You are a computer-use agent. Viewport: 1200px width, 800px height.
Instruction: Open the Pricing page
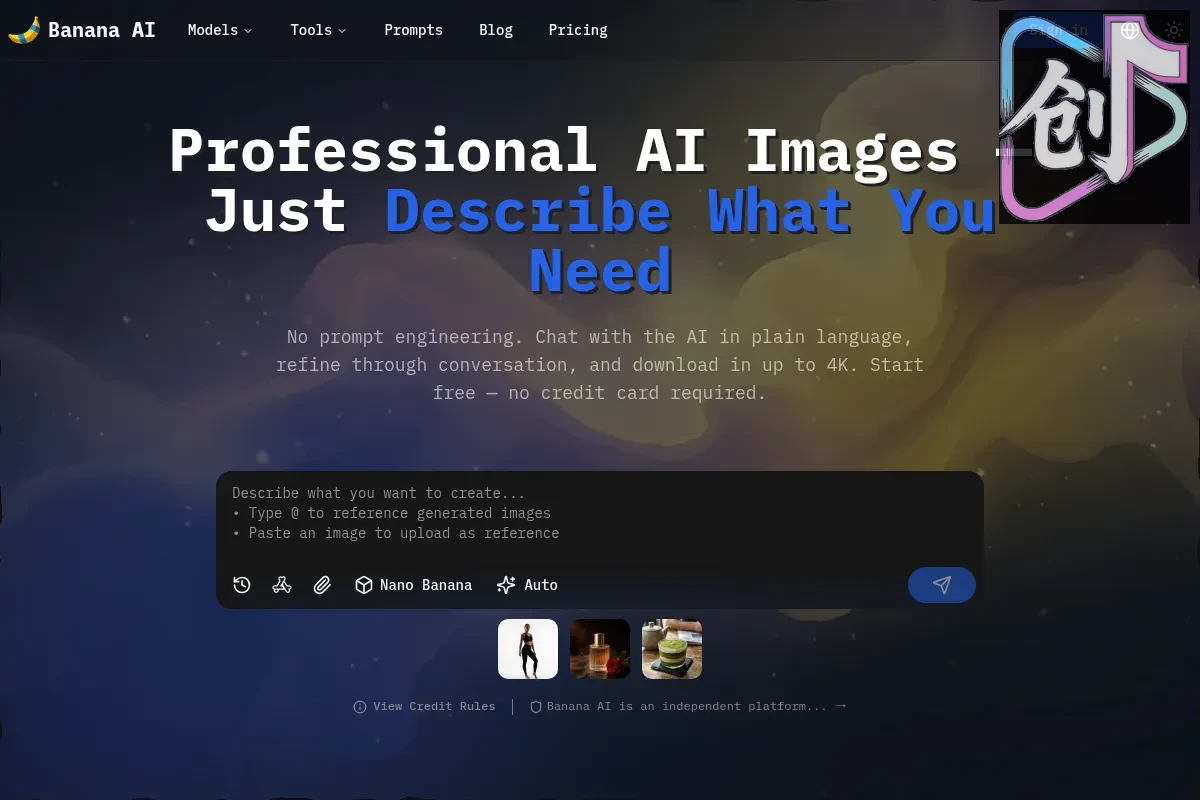(578, 30)
